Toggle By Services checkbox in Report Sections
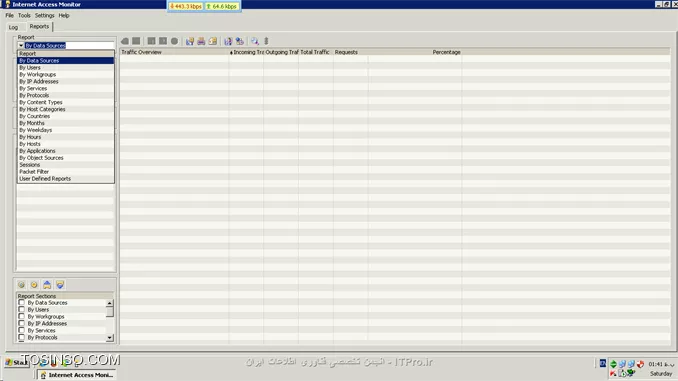678x381 pixels. coord(21,330)
